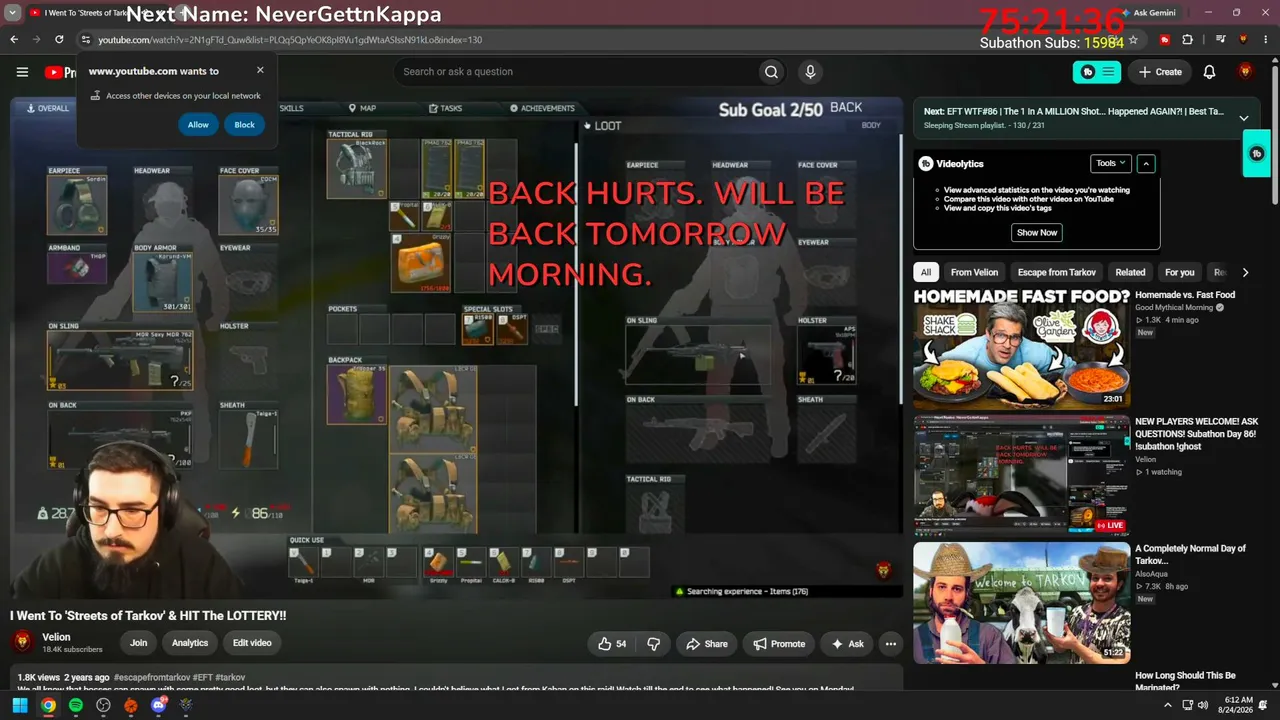Screen dimensions: 1280x720
Task: Block access to local network devices
Action: (x=245, y=125)
